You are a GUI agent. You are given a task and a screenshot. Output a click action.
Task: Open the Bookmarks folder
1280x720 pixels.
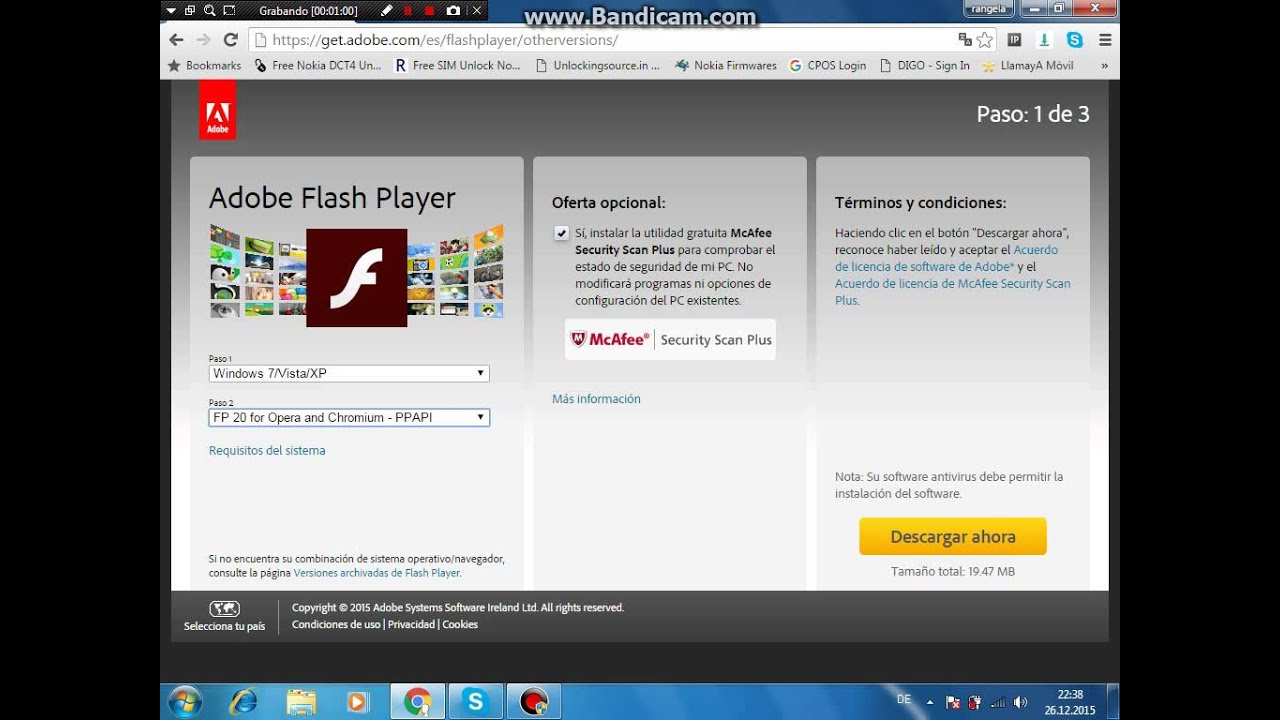click(x=204, y=65)
